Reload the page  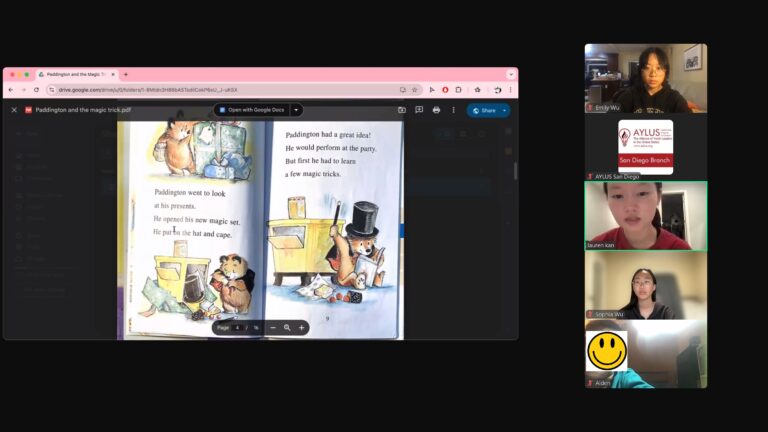click(36, 90)
